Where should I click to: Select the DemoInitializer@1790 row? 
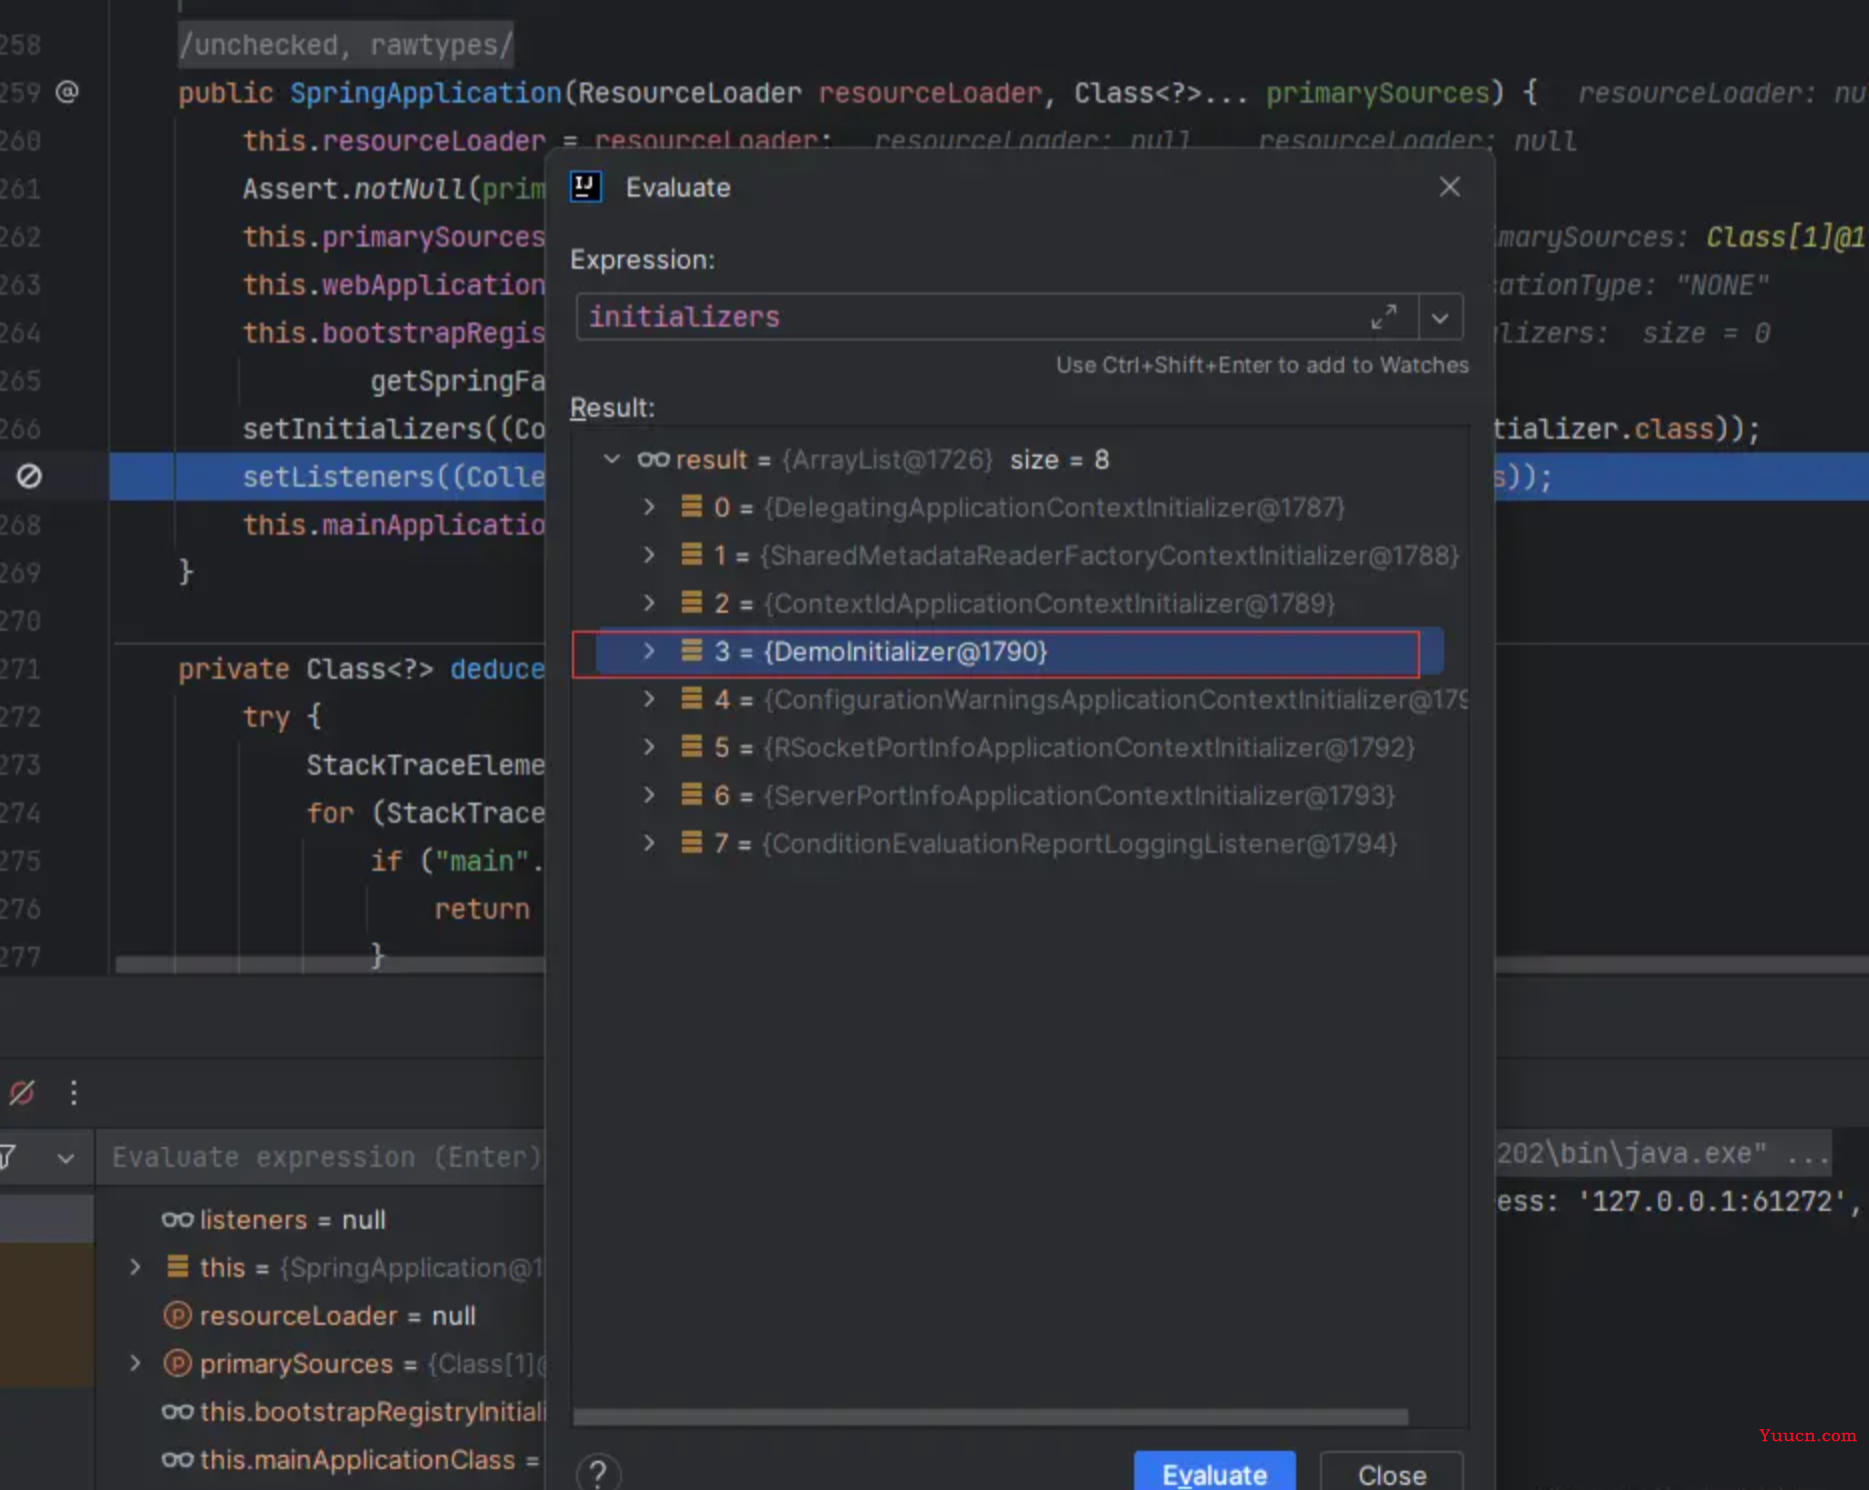[x=1020, y=652]
